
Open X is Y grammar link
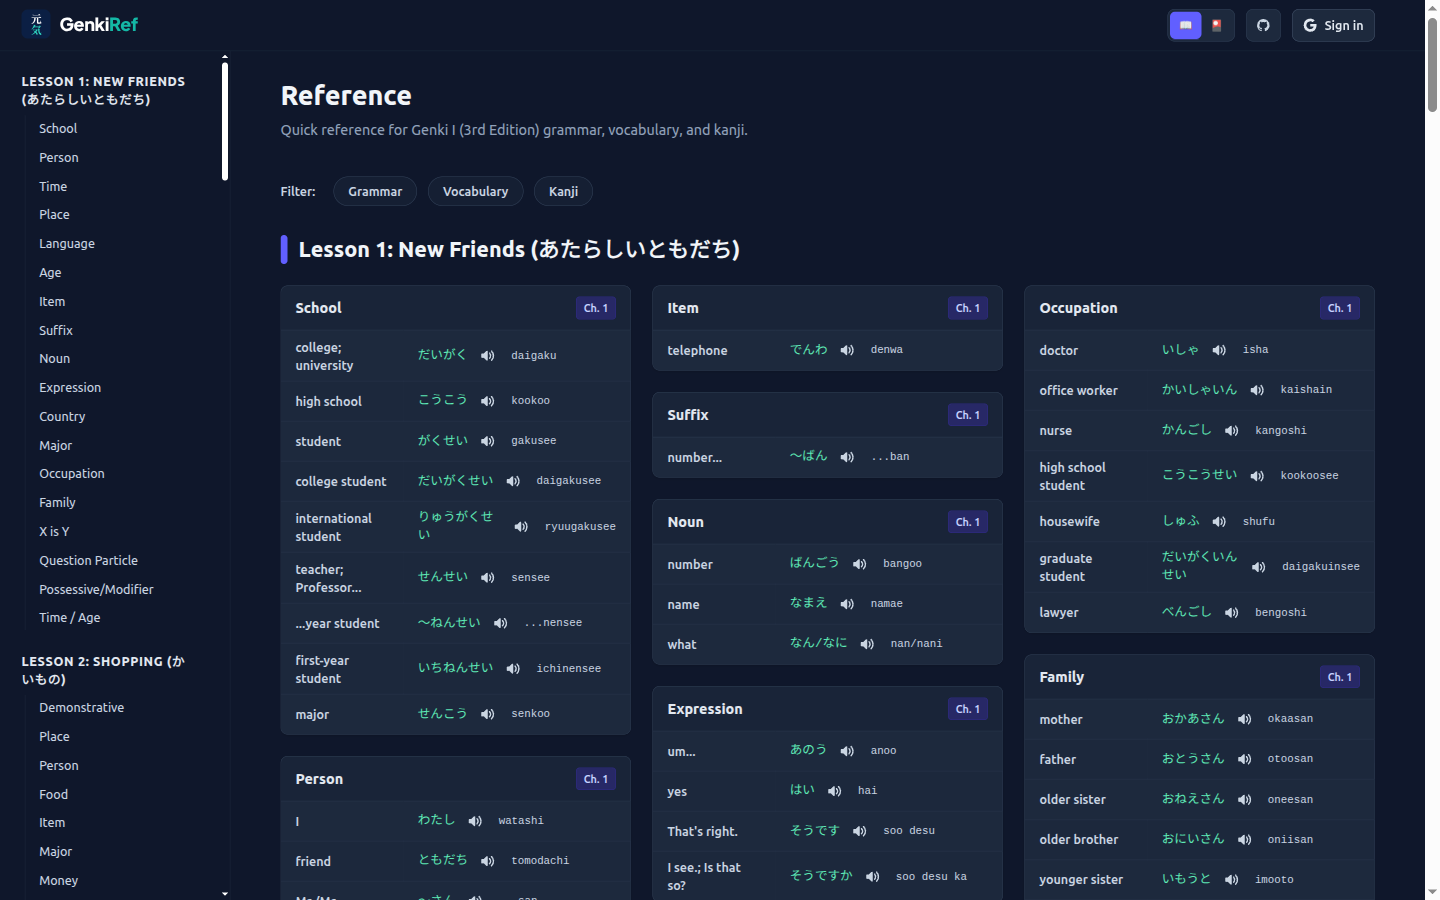click(x=54, y=532)
